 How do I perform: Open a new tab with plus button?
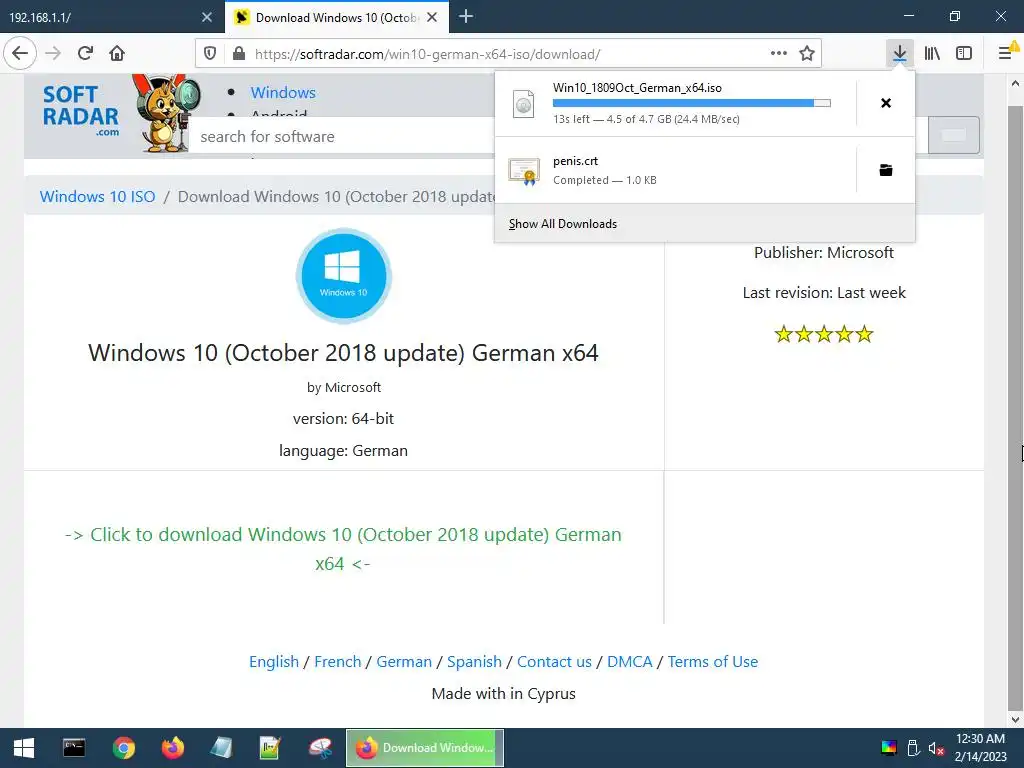pyautogui.click(x=466, y=16)
